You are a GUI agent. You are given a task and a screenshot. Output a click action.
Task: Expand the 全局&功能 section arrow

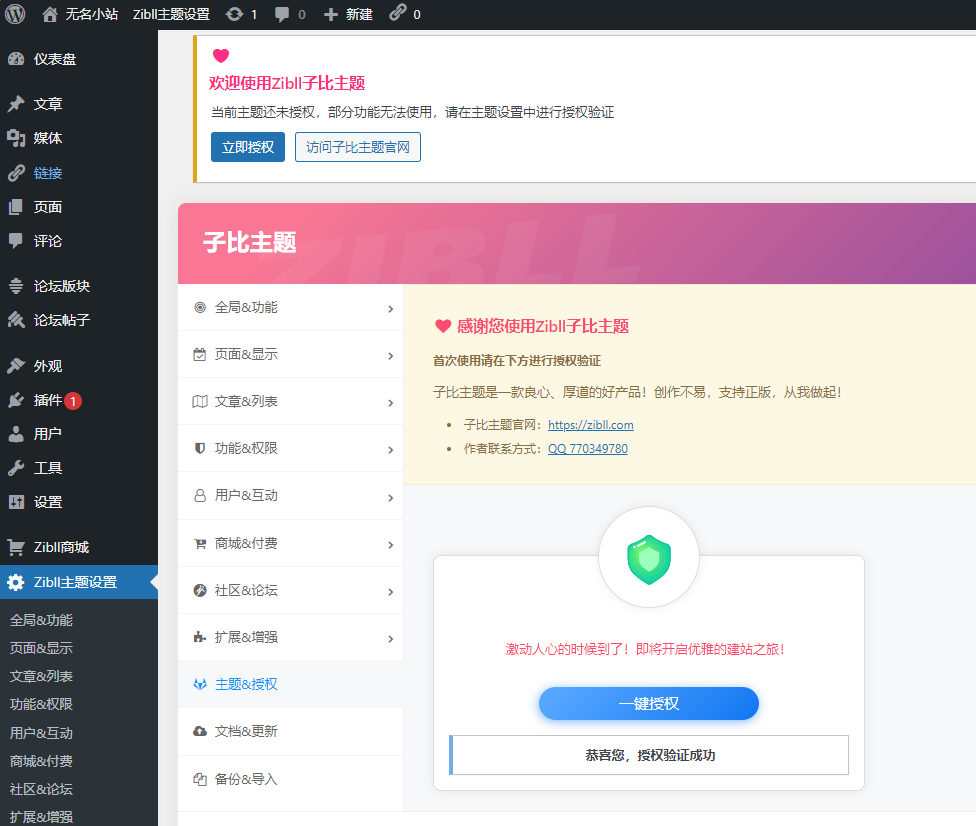390,309
